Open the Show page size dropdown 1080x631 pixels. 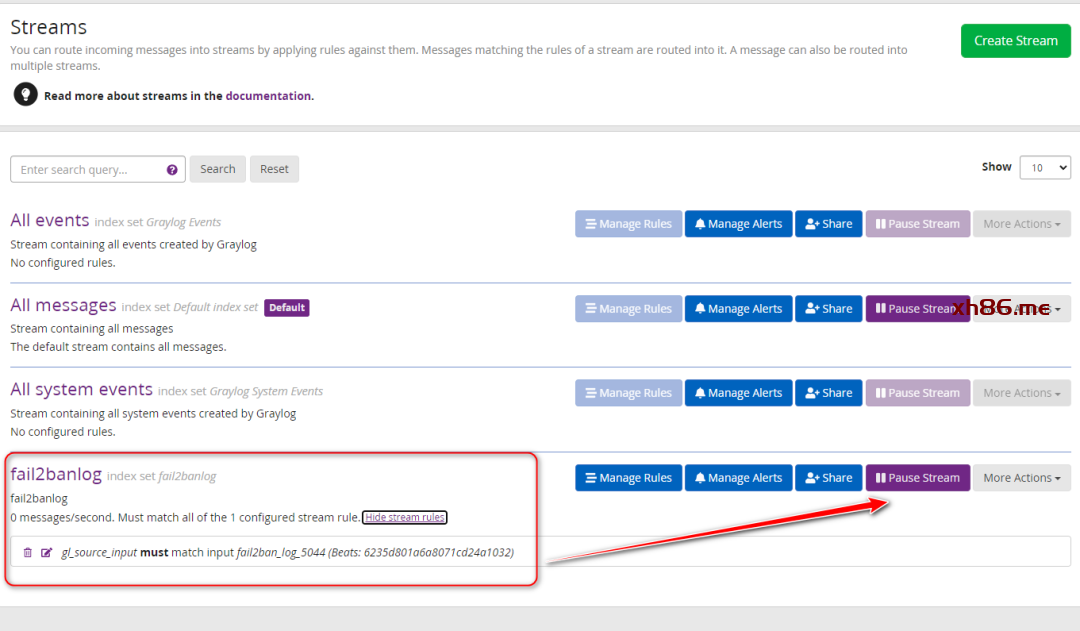[x=1045, y=168]
